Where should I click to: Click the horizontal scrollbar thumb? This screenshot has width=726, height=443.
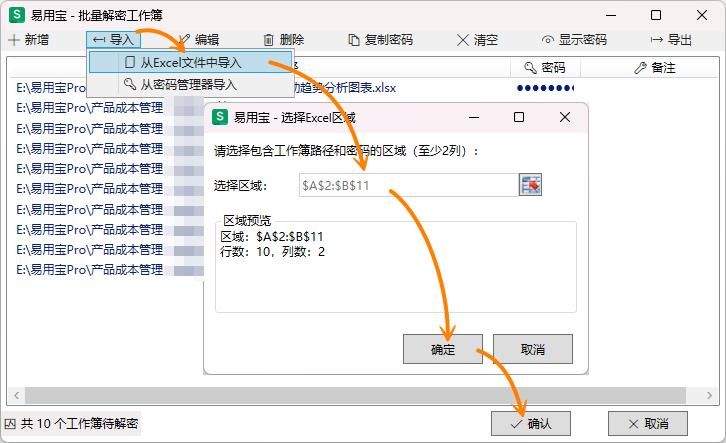click(x=355, y=395)
